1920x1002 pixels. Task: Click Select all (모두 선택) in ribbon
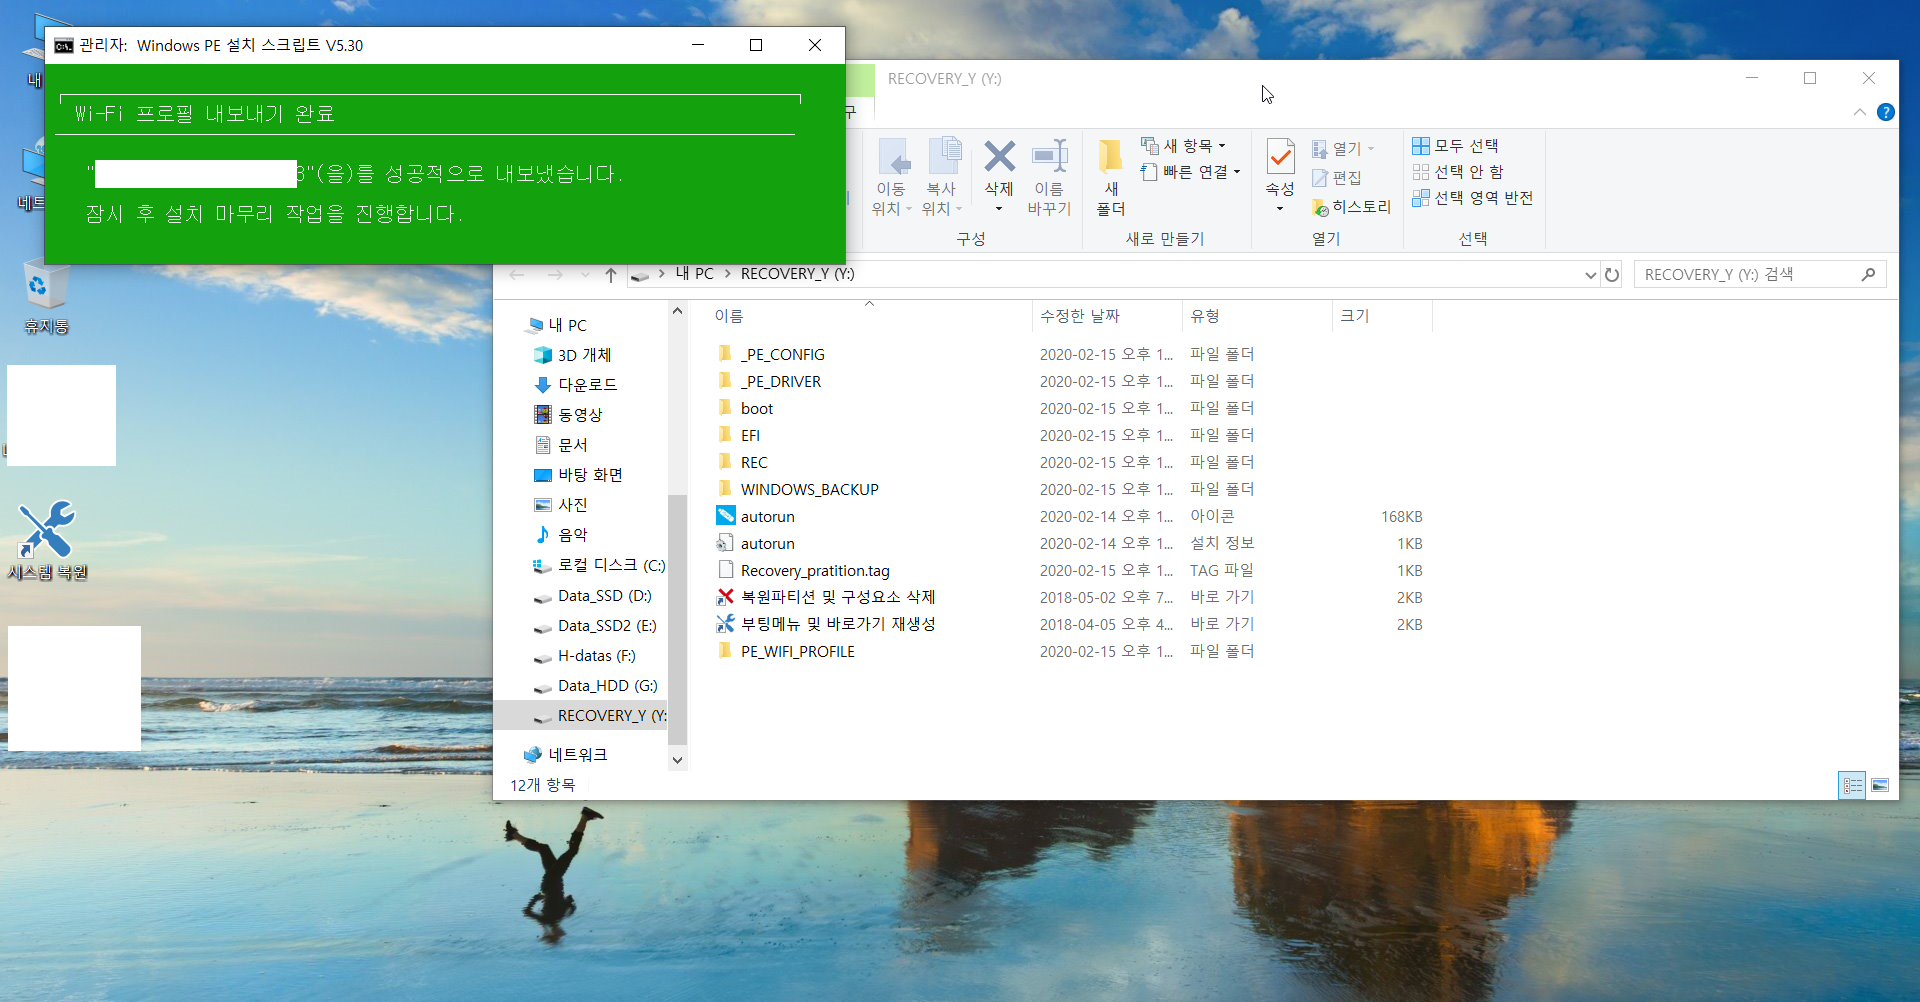click(x=1455, y=146)
